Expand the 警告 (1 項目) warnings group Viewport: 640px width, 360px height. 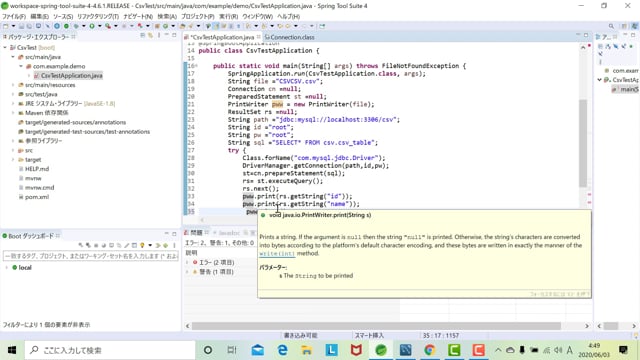click(x=187, y=272)
